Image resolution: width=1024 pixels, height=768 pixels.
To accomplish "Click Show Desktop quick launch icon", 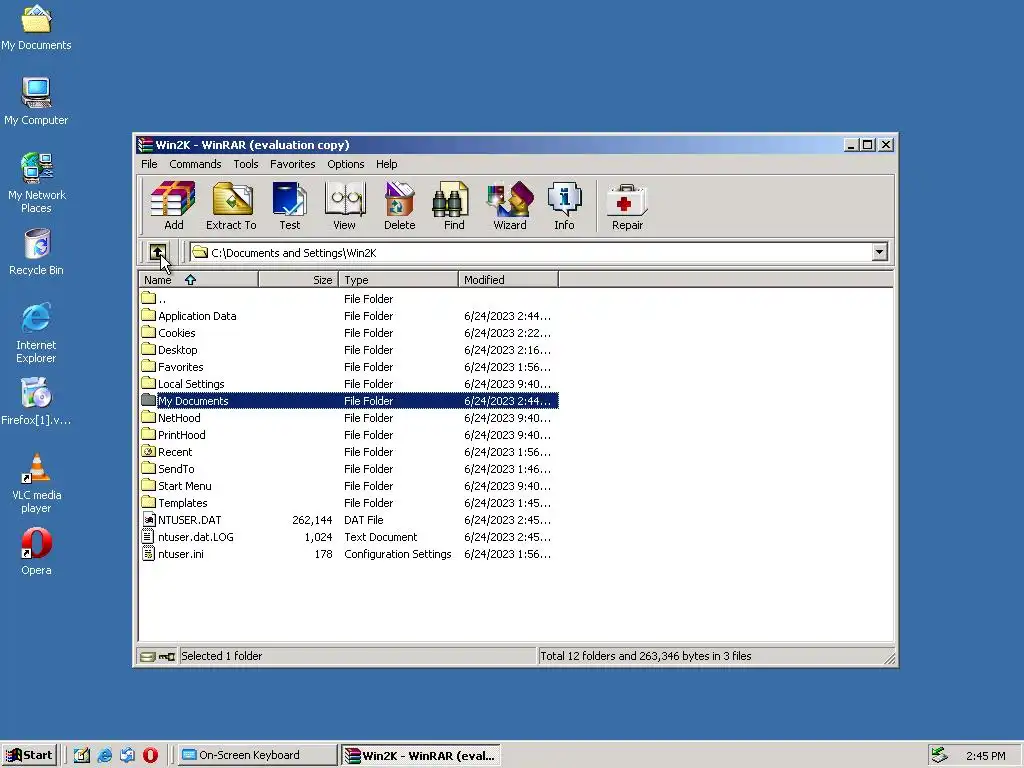I will (82, 755).
